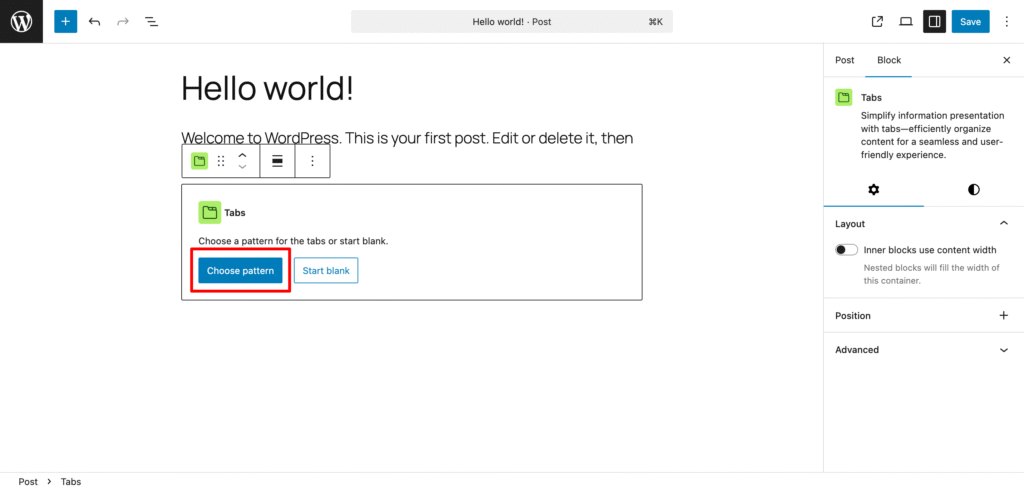Click the Choose pattern button
Viewport: 1024px width, 490px height.
pos(240,270)
